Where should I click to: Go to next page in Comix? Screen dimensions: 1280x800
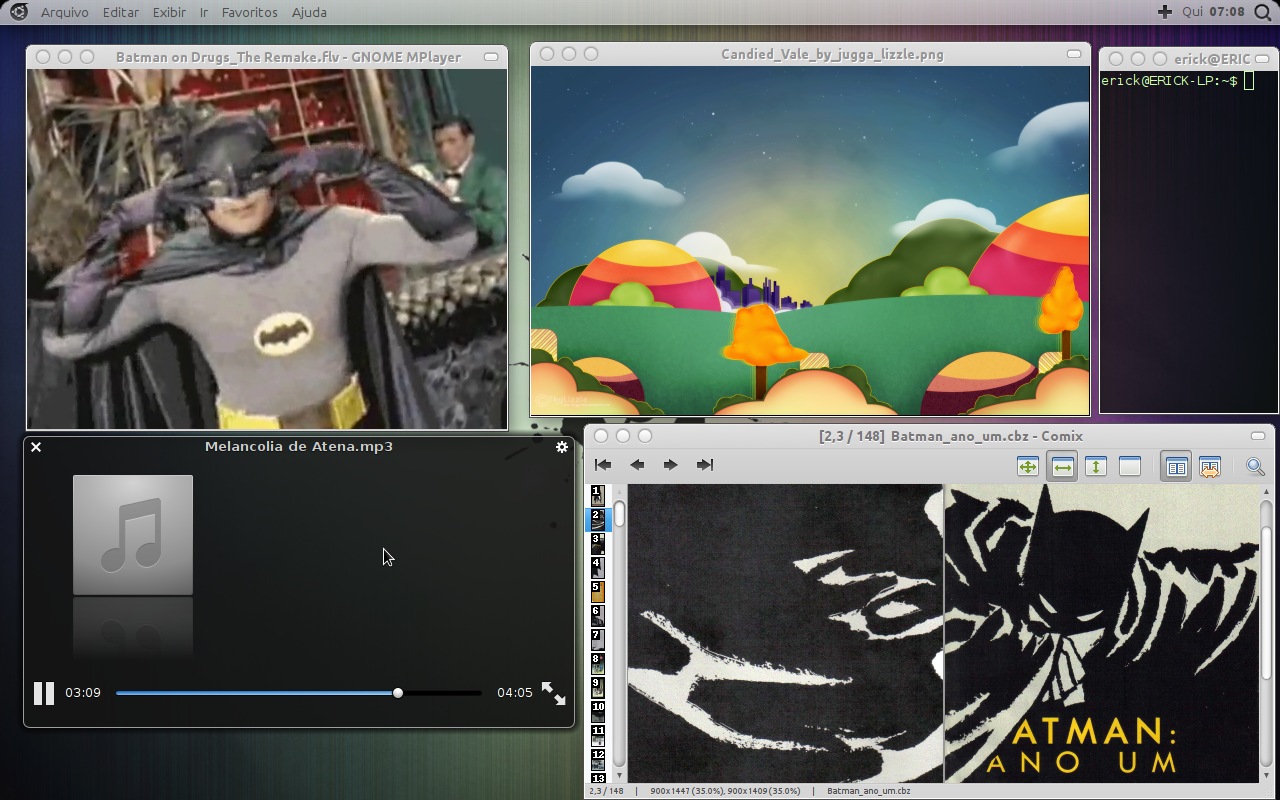tap(671, 465)
